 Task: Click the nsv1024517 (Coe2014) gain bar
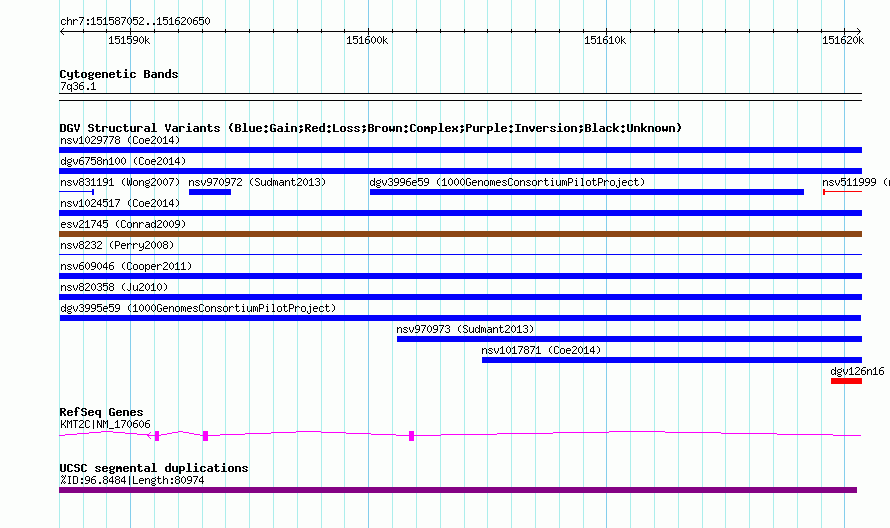[460, 213]
